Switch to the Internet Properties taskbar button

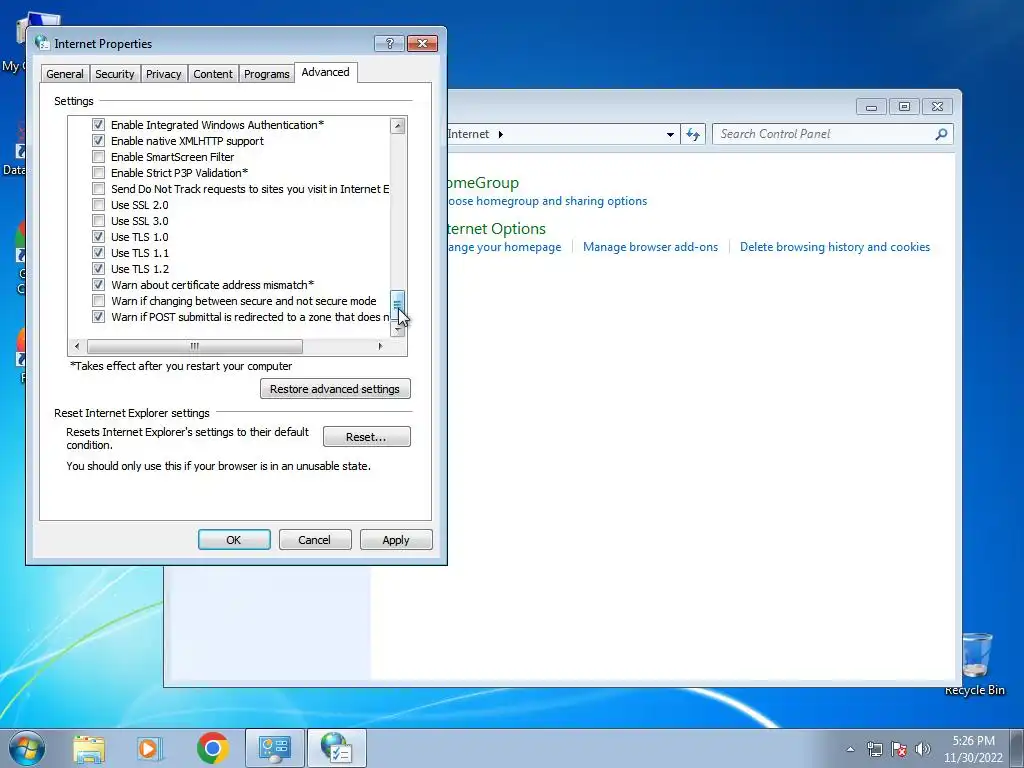point(336,748)
